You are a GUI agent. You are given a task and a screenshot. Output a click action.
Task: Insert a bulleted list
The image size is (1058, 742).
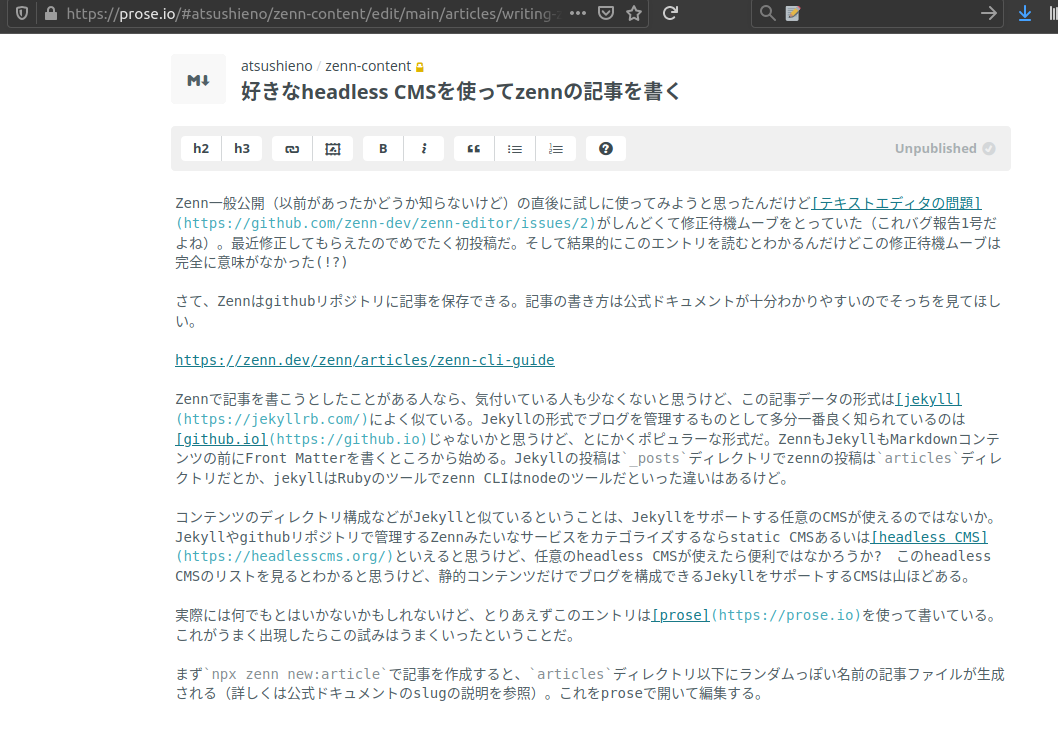515,148
